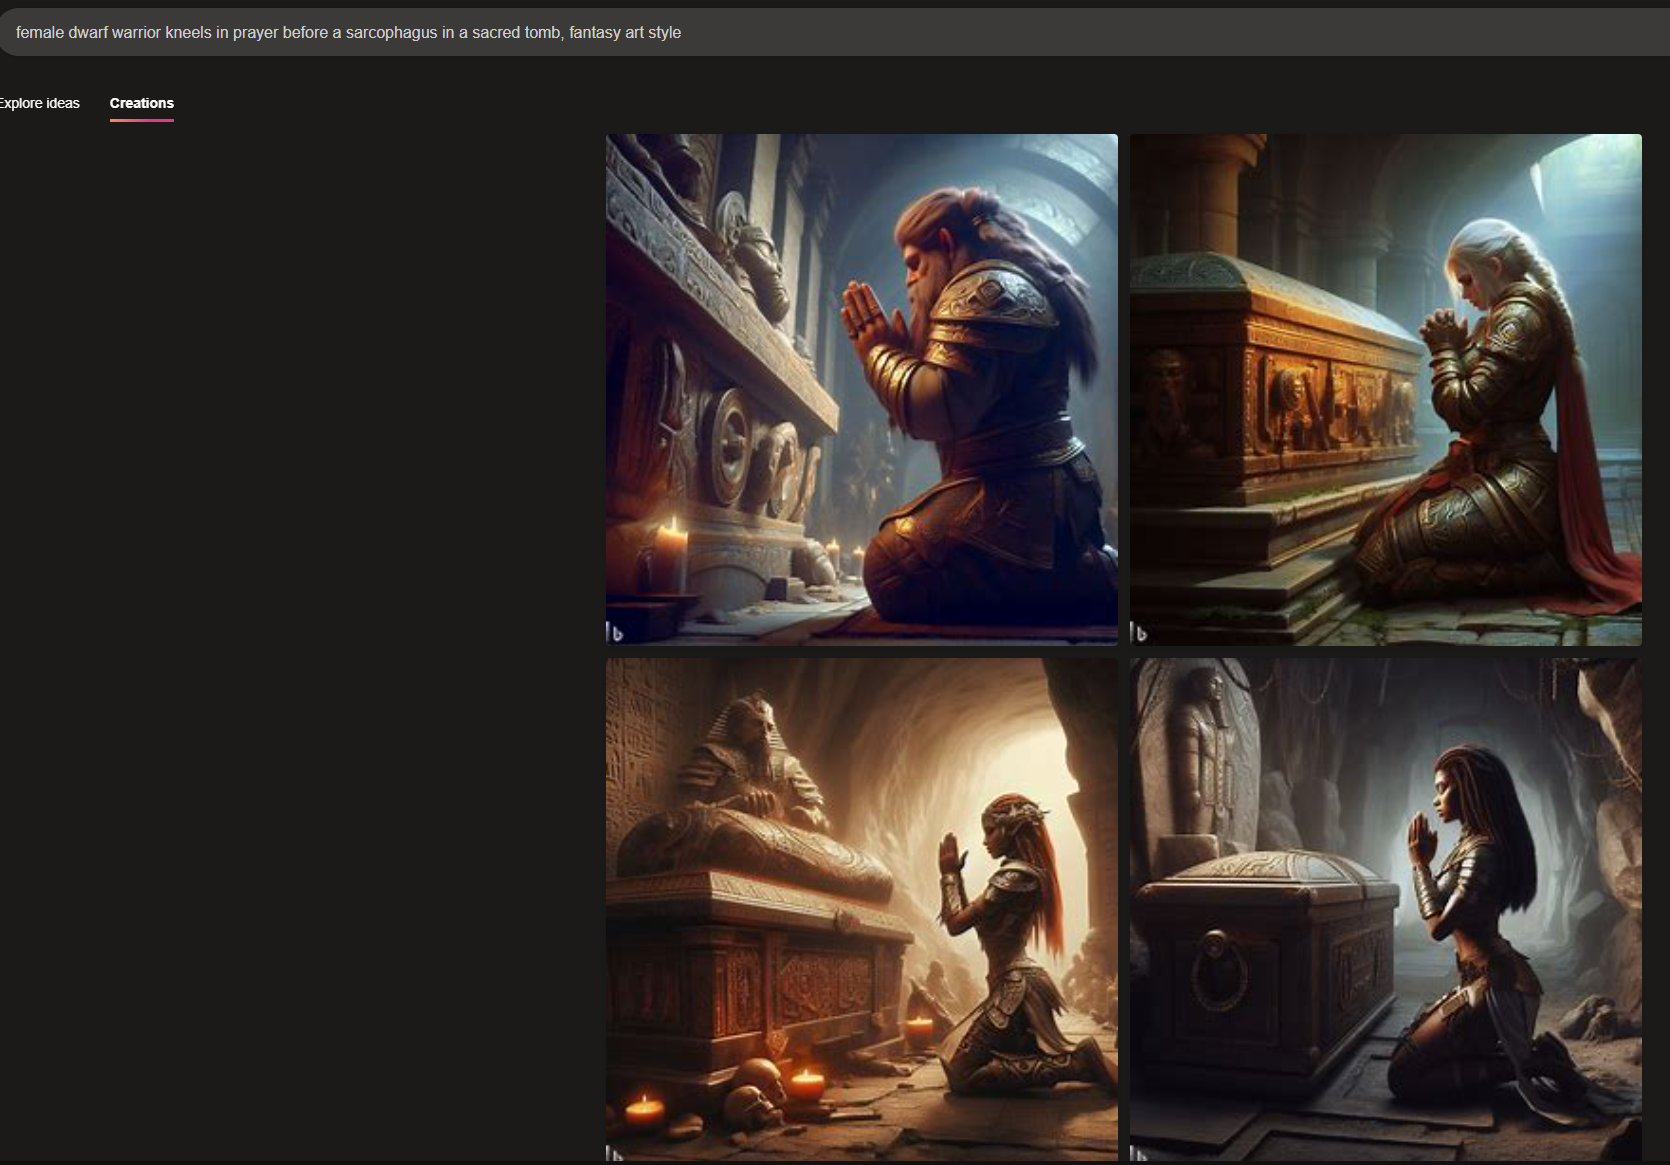Open the bearded dwarf praying image
Screen dimensions: 1670x1165
(x=861, y=389)
